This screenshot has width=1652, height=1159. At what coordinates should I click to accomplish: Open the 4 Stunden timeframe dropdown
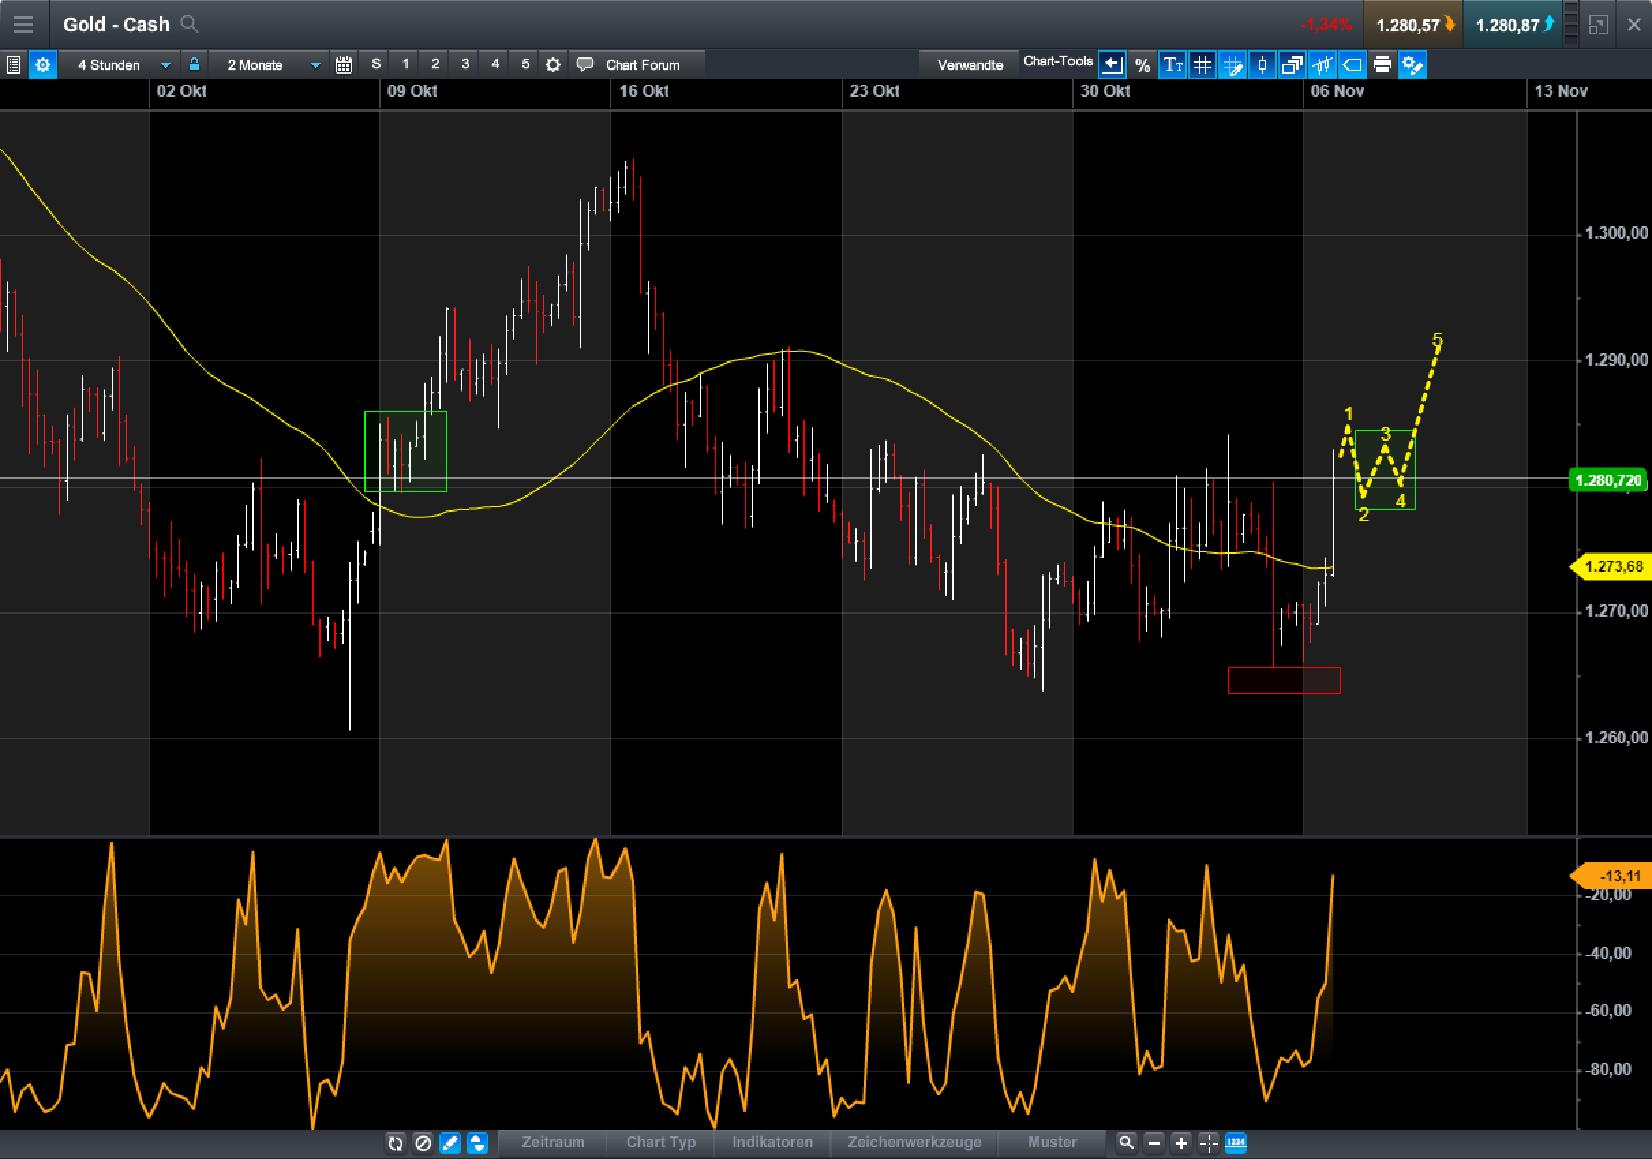(x=163, y=63)
